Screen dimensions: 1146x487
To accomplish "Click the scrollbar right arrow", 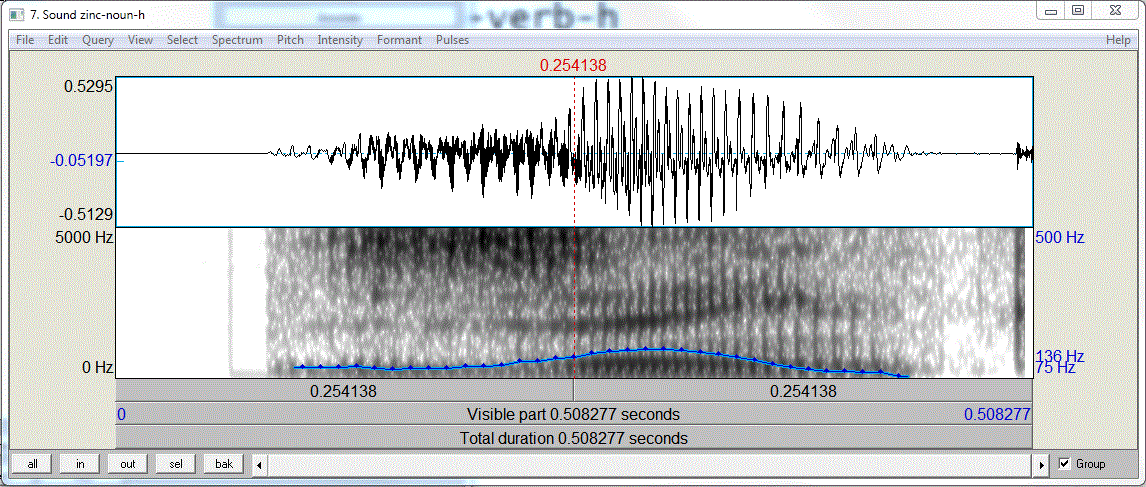I will click(x=1043, y=464).
